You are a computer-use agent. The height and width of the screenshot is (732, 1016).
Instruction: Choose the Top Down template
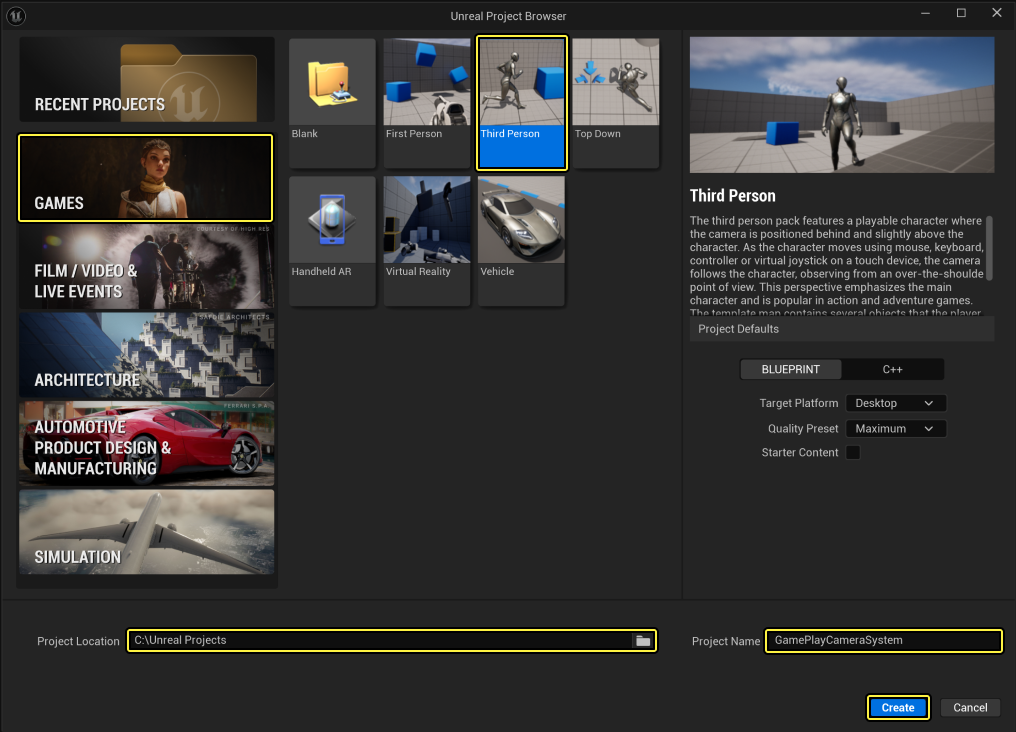(615, 100)
